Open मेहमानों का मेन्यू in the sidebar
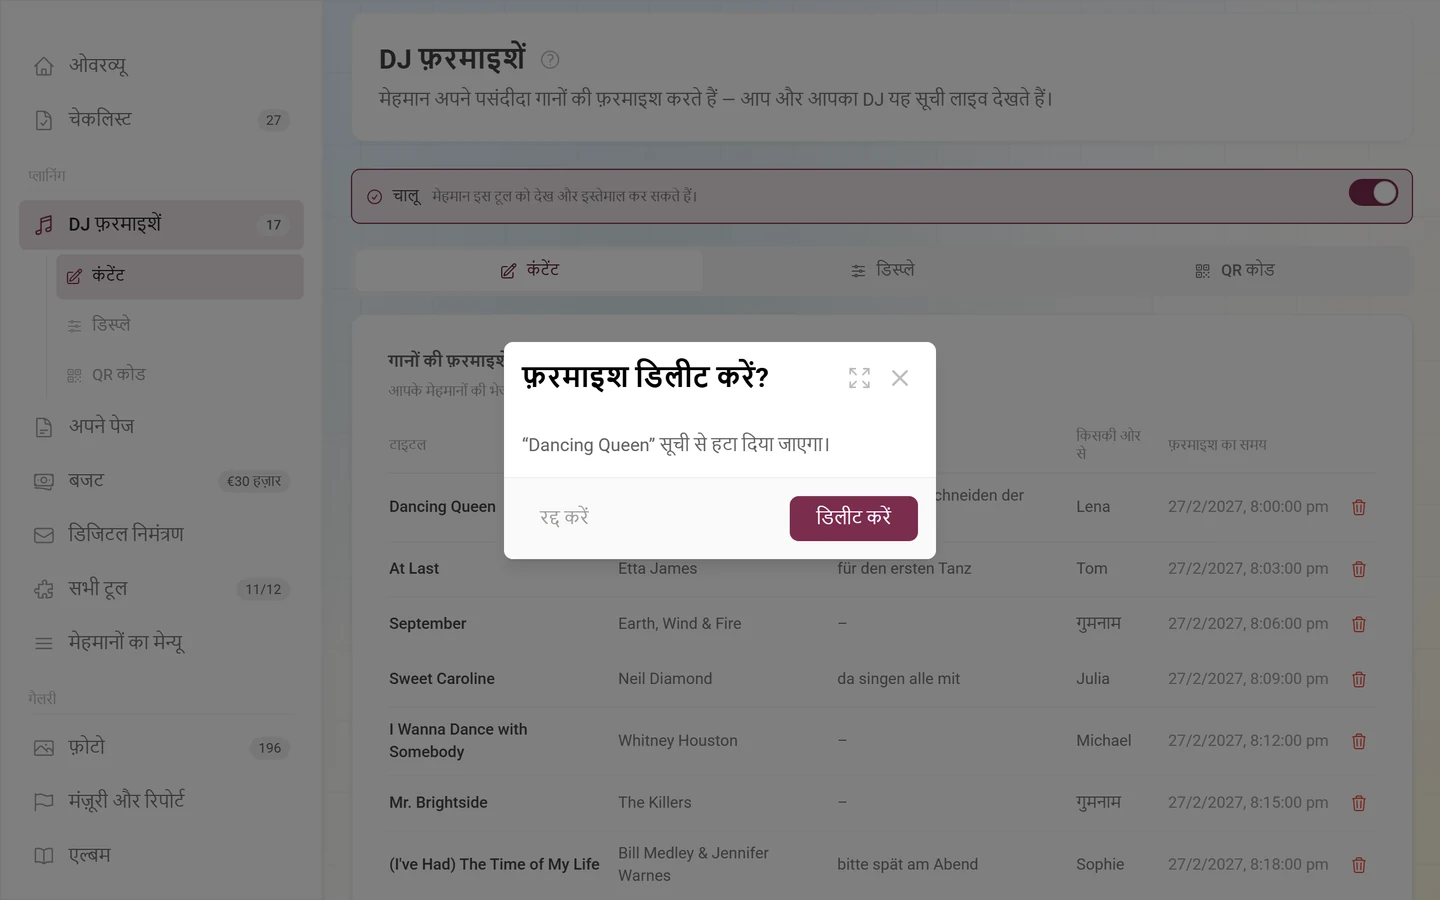This screenshot has width=1440, height=900. coord(161,643)
